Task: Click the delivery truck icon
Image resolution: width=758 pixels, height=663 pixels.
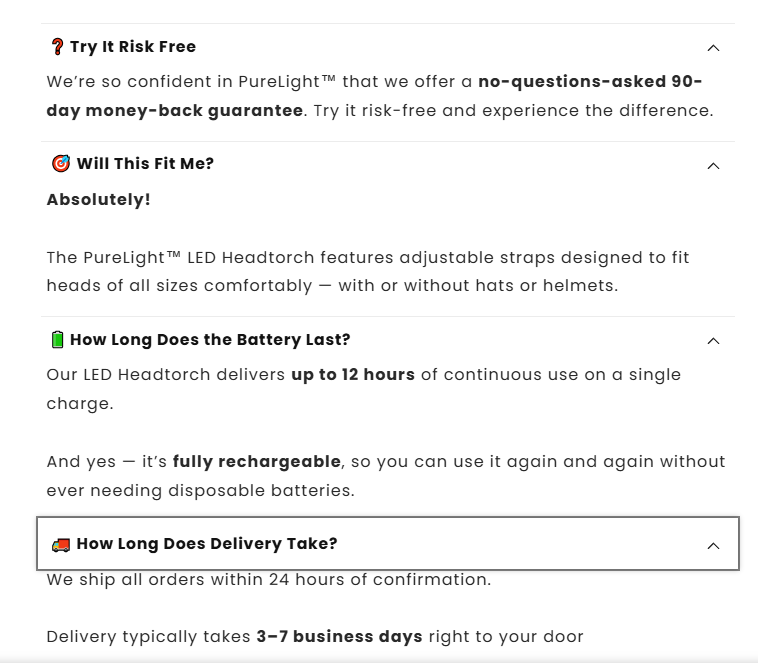Action: [60, 544]
